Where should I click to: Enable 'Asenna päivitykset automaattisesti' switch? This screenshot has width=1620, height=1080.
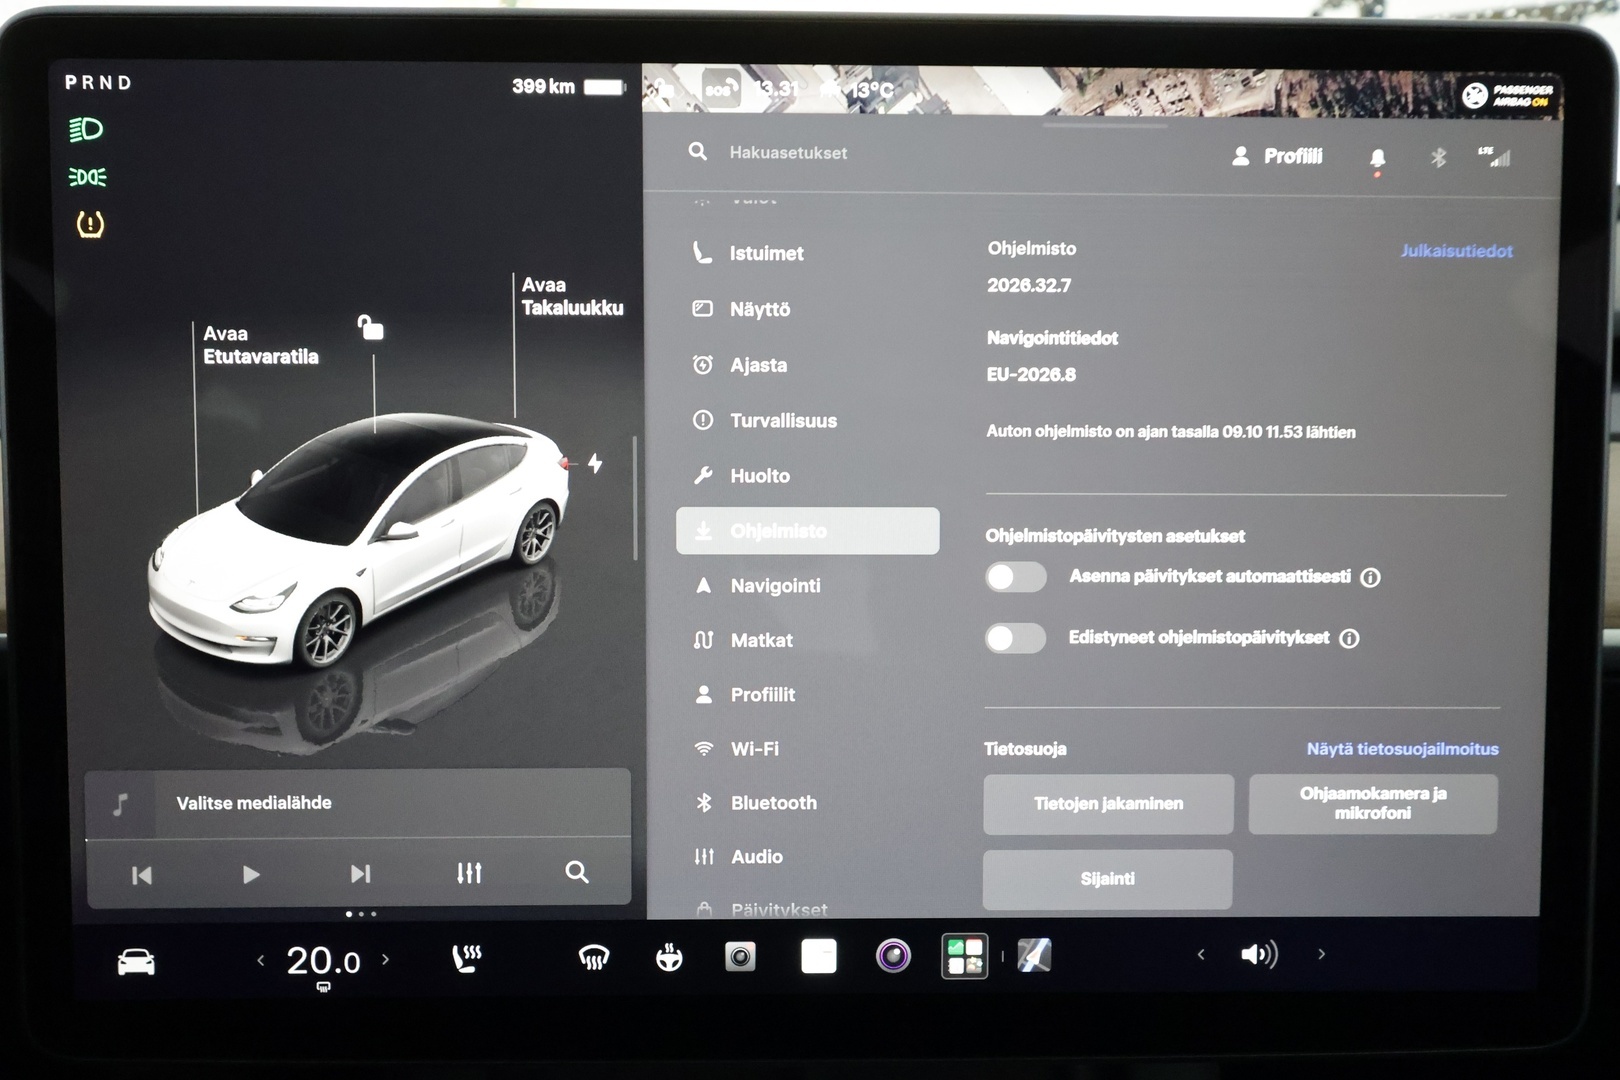(1016, 577)
